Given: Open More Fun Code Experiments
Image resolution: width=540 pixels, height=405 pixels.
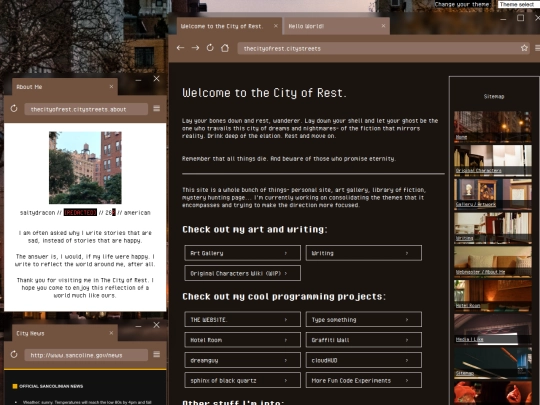Looking at the screenshot, I should click(364, 381).
